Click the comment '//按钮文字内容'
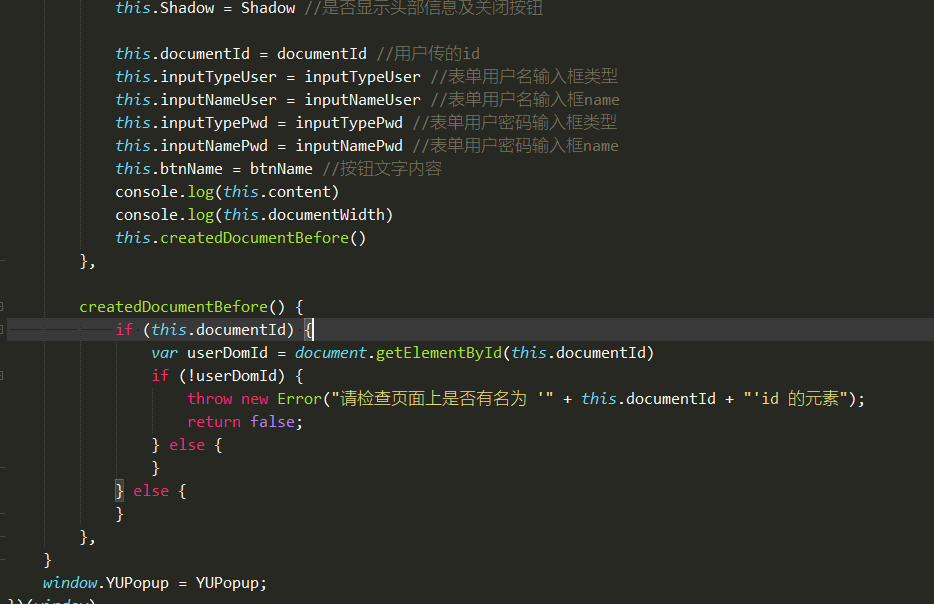Screen dimensions: 934x604 (x=382, y=169)
